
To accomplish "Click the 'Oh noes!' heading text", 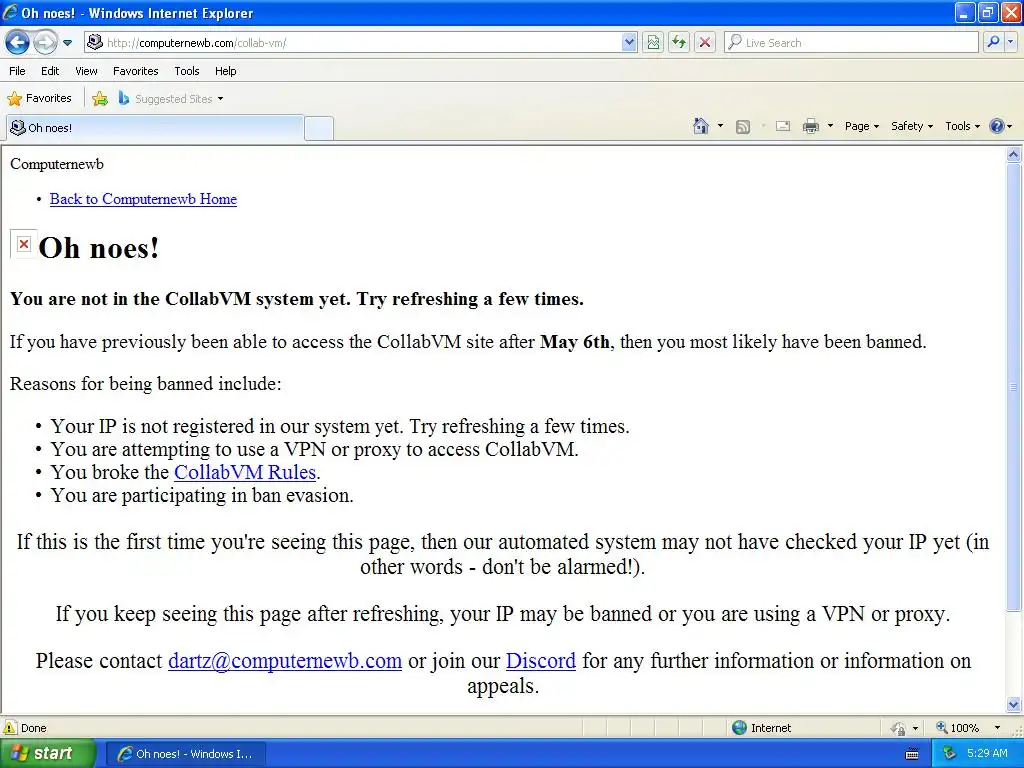I will 99,248.
